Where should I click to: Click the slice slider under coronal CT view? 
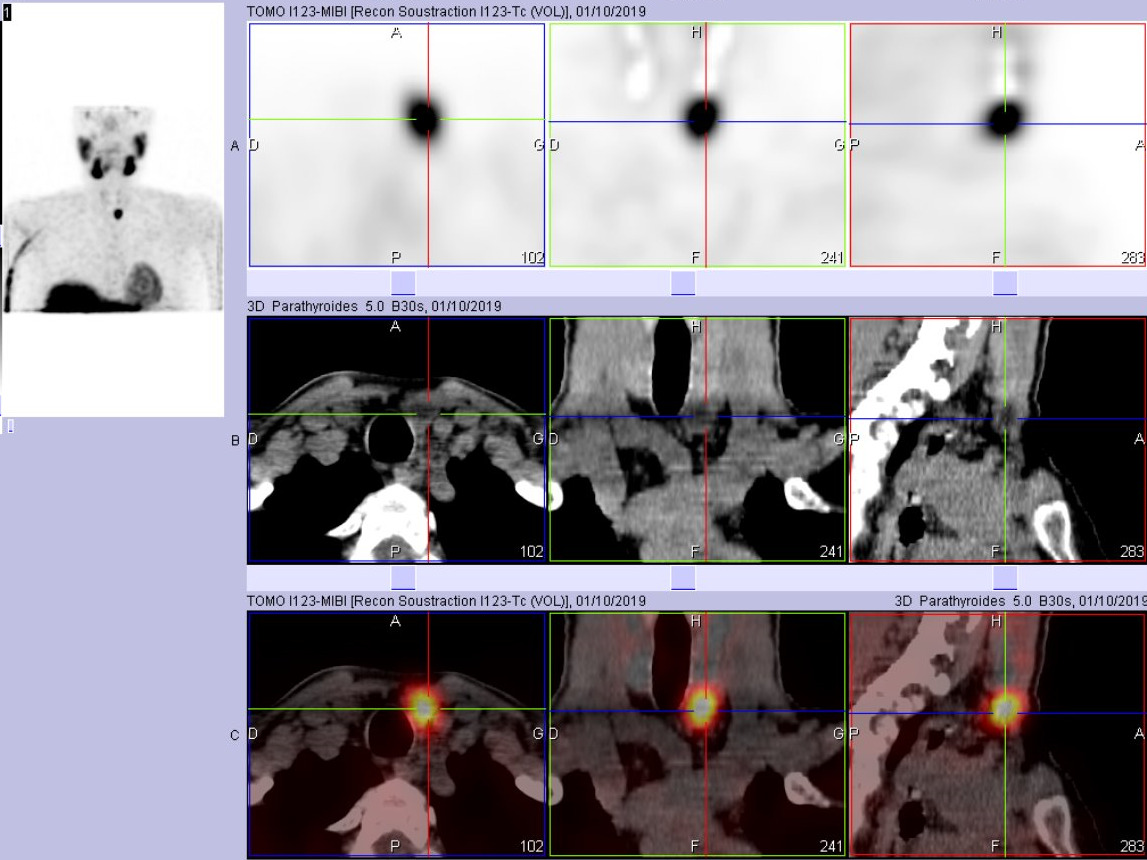[683, 578]
